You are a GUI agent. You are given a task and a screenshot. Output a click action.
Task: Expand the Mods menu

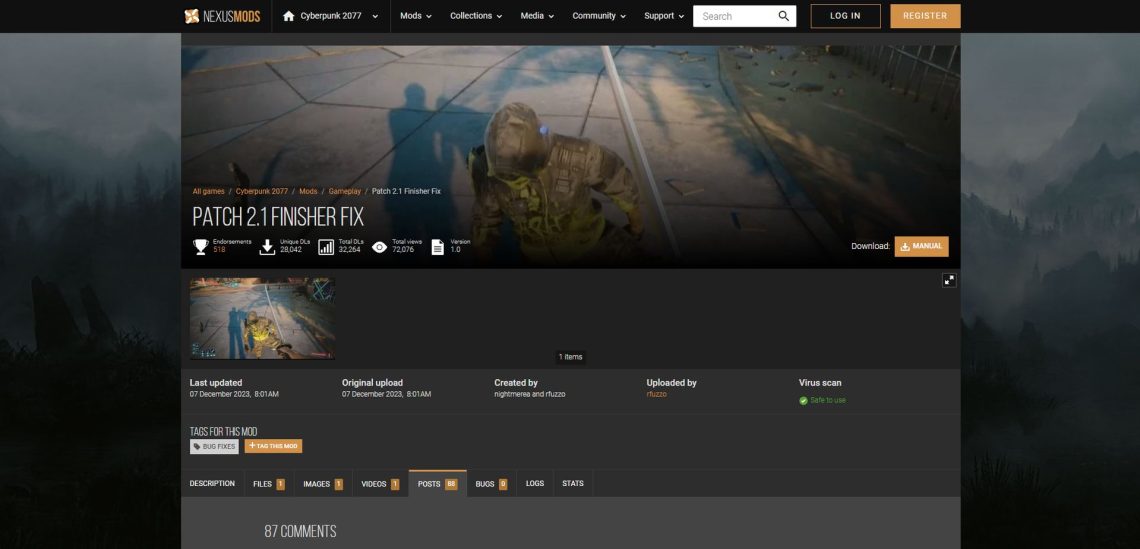coord(416,16)
